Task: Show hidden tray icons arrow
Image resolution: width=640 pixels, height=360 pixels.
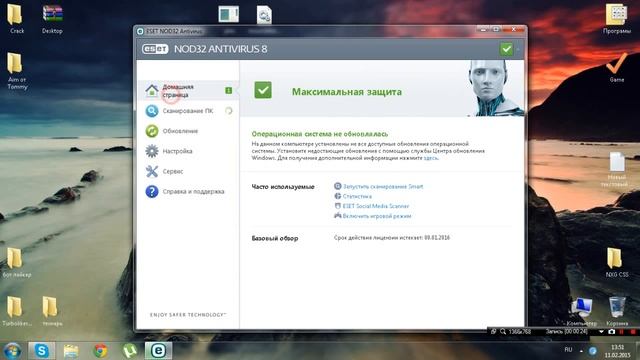Action: point(581,351)
